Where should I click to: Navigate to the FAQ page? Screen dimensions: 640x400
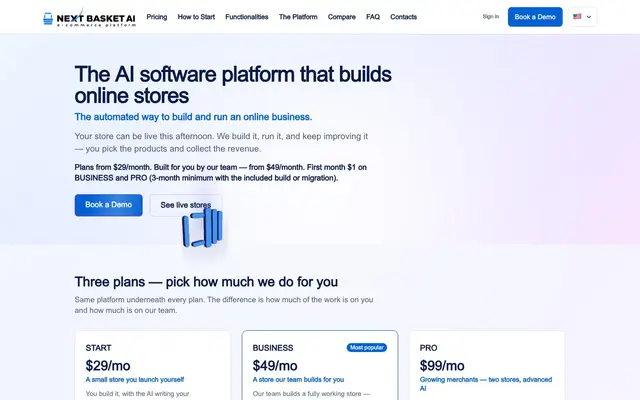point(373,17)
